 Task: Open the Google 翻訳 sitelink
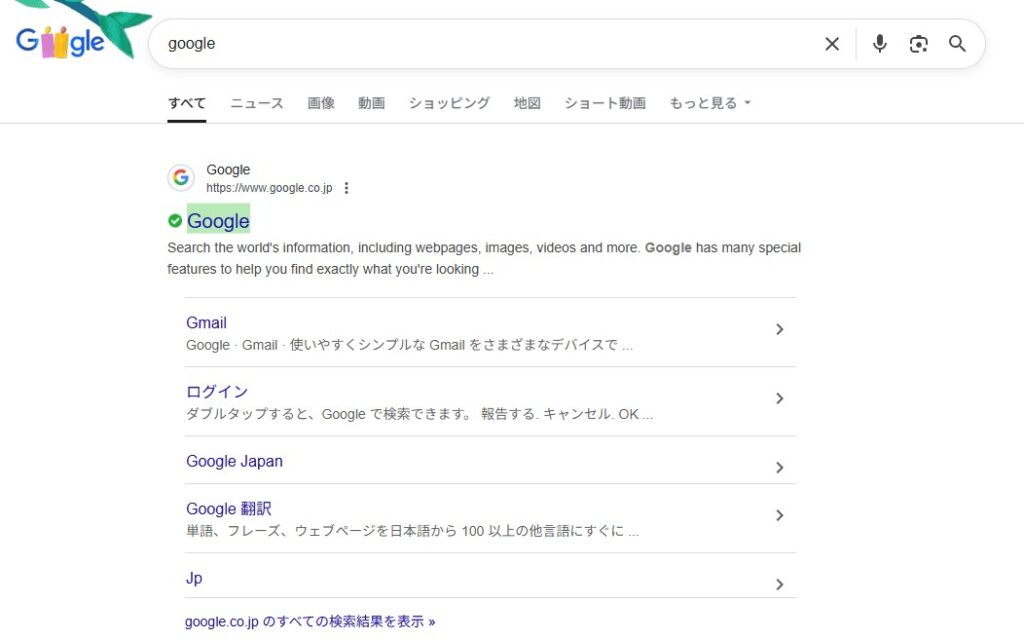pos(229,509)
